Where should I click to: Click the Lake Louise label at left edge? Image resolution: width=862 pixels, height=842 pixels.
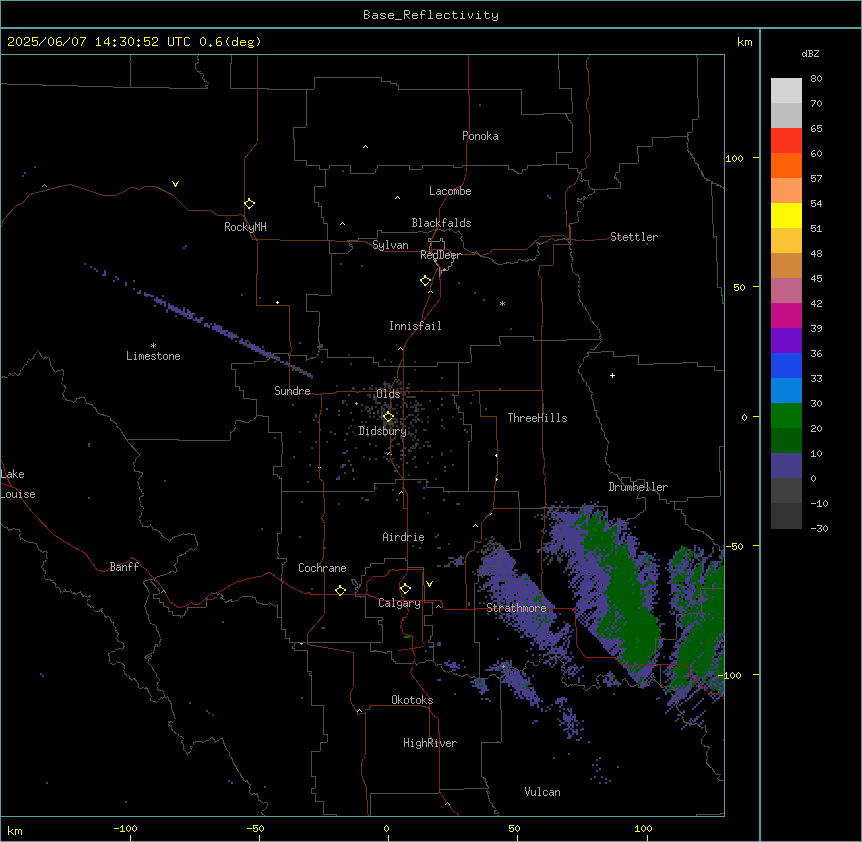pos(18,484)
